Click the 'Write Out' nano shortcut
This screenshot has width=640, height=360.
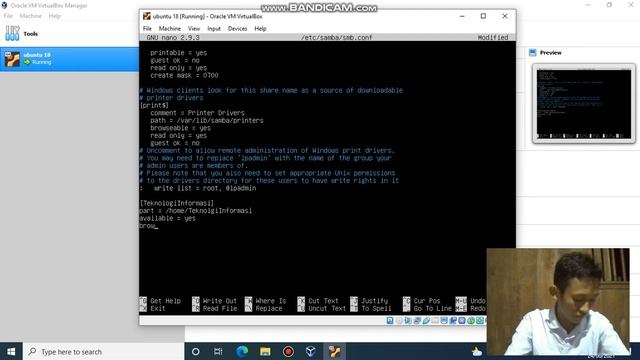click(x=220, y=301)
